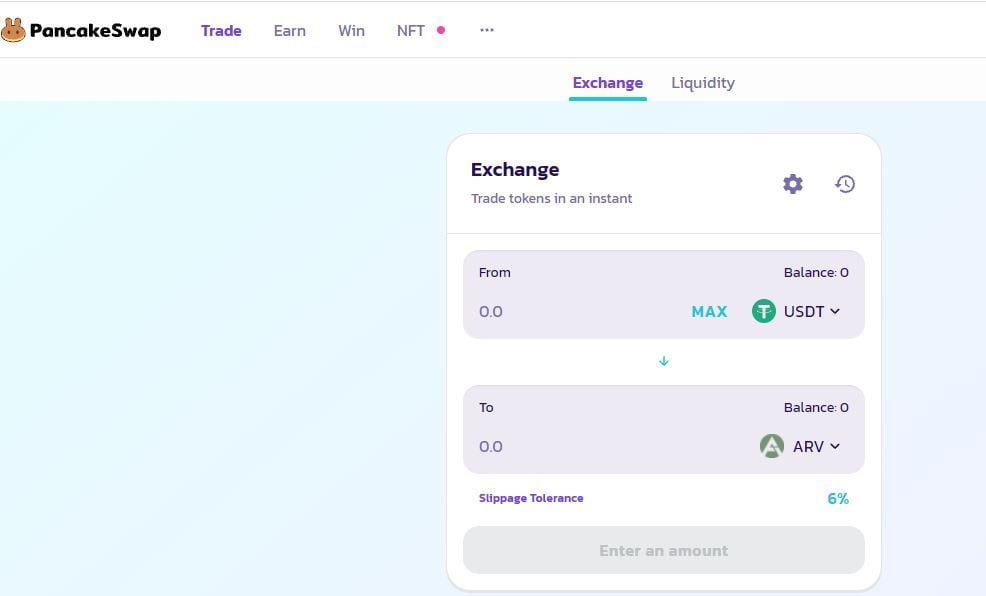Swap token direction with arrow icon

(664, 361)
